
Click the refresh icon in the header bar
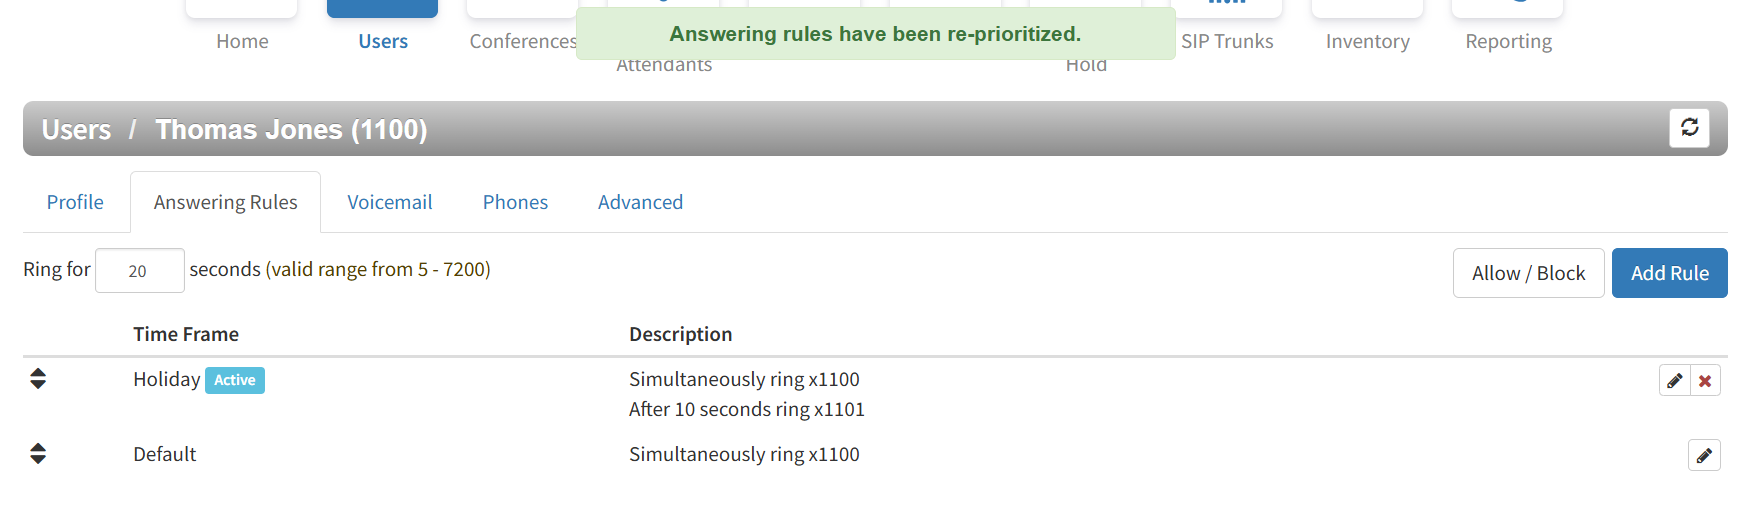1689,128
